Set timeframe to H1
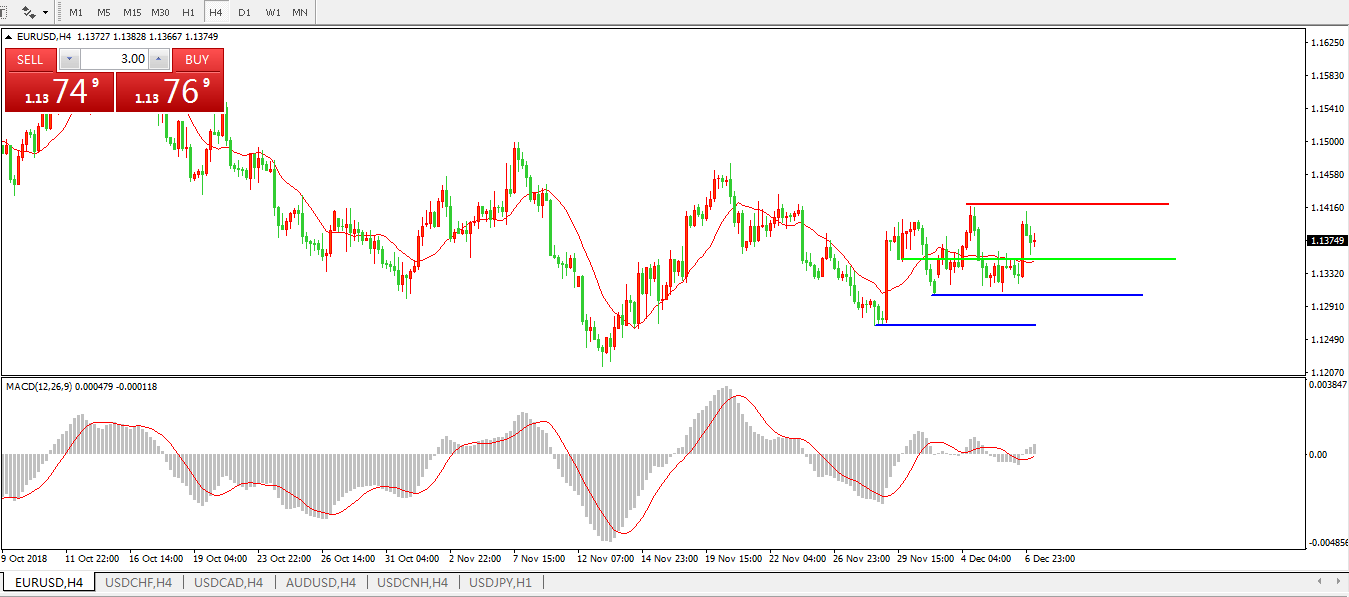 click(188, 13)
